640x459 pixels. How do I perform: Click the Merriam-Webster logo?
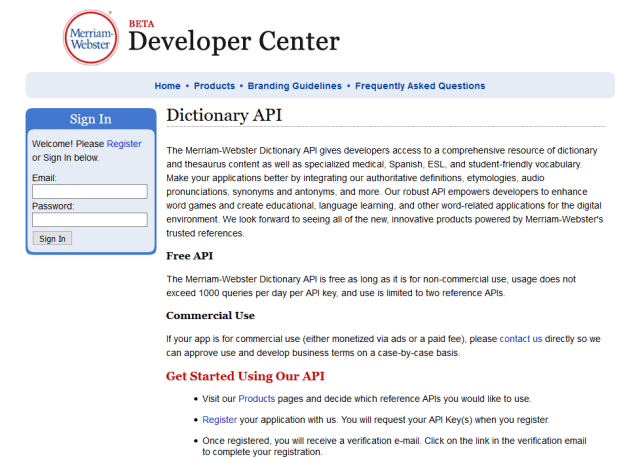point(91,38)
